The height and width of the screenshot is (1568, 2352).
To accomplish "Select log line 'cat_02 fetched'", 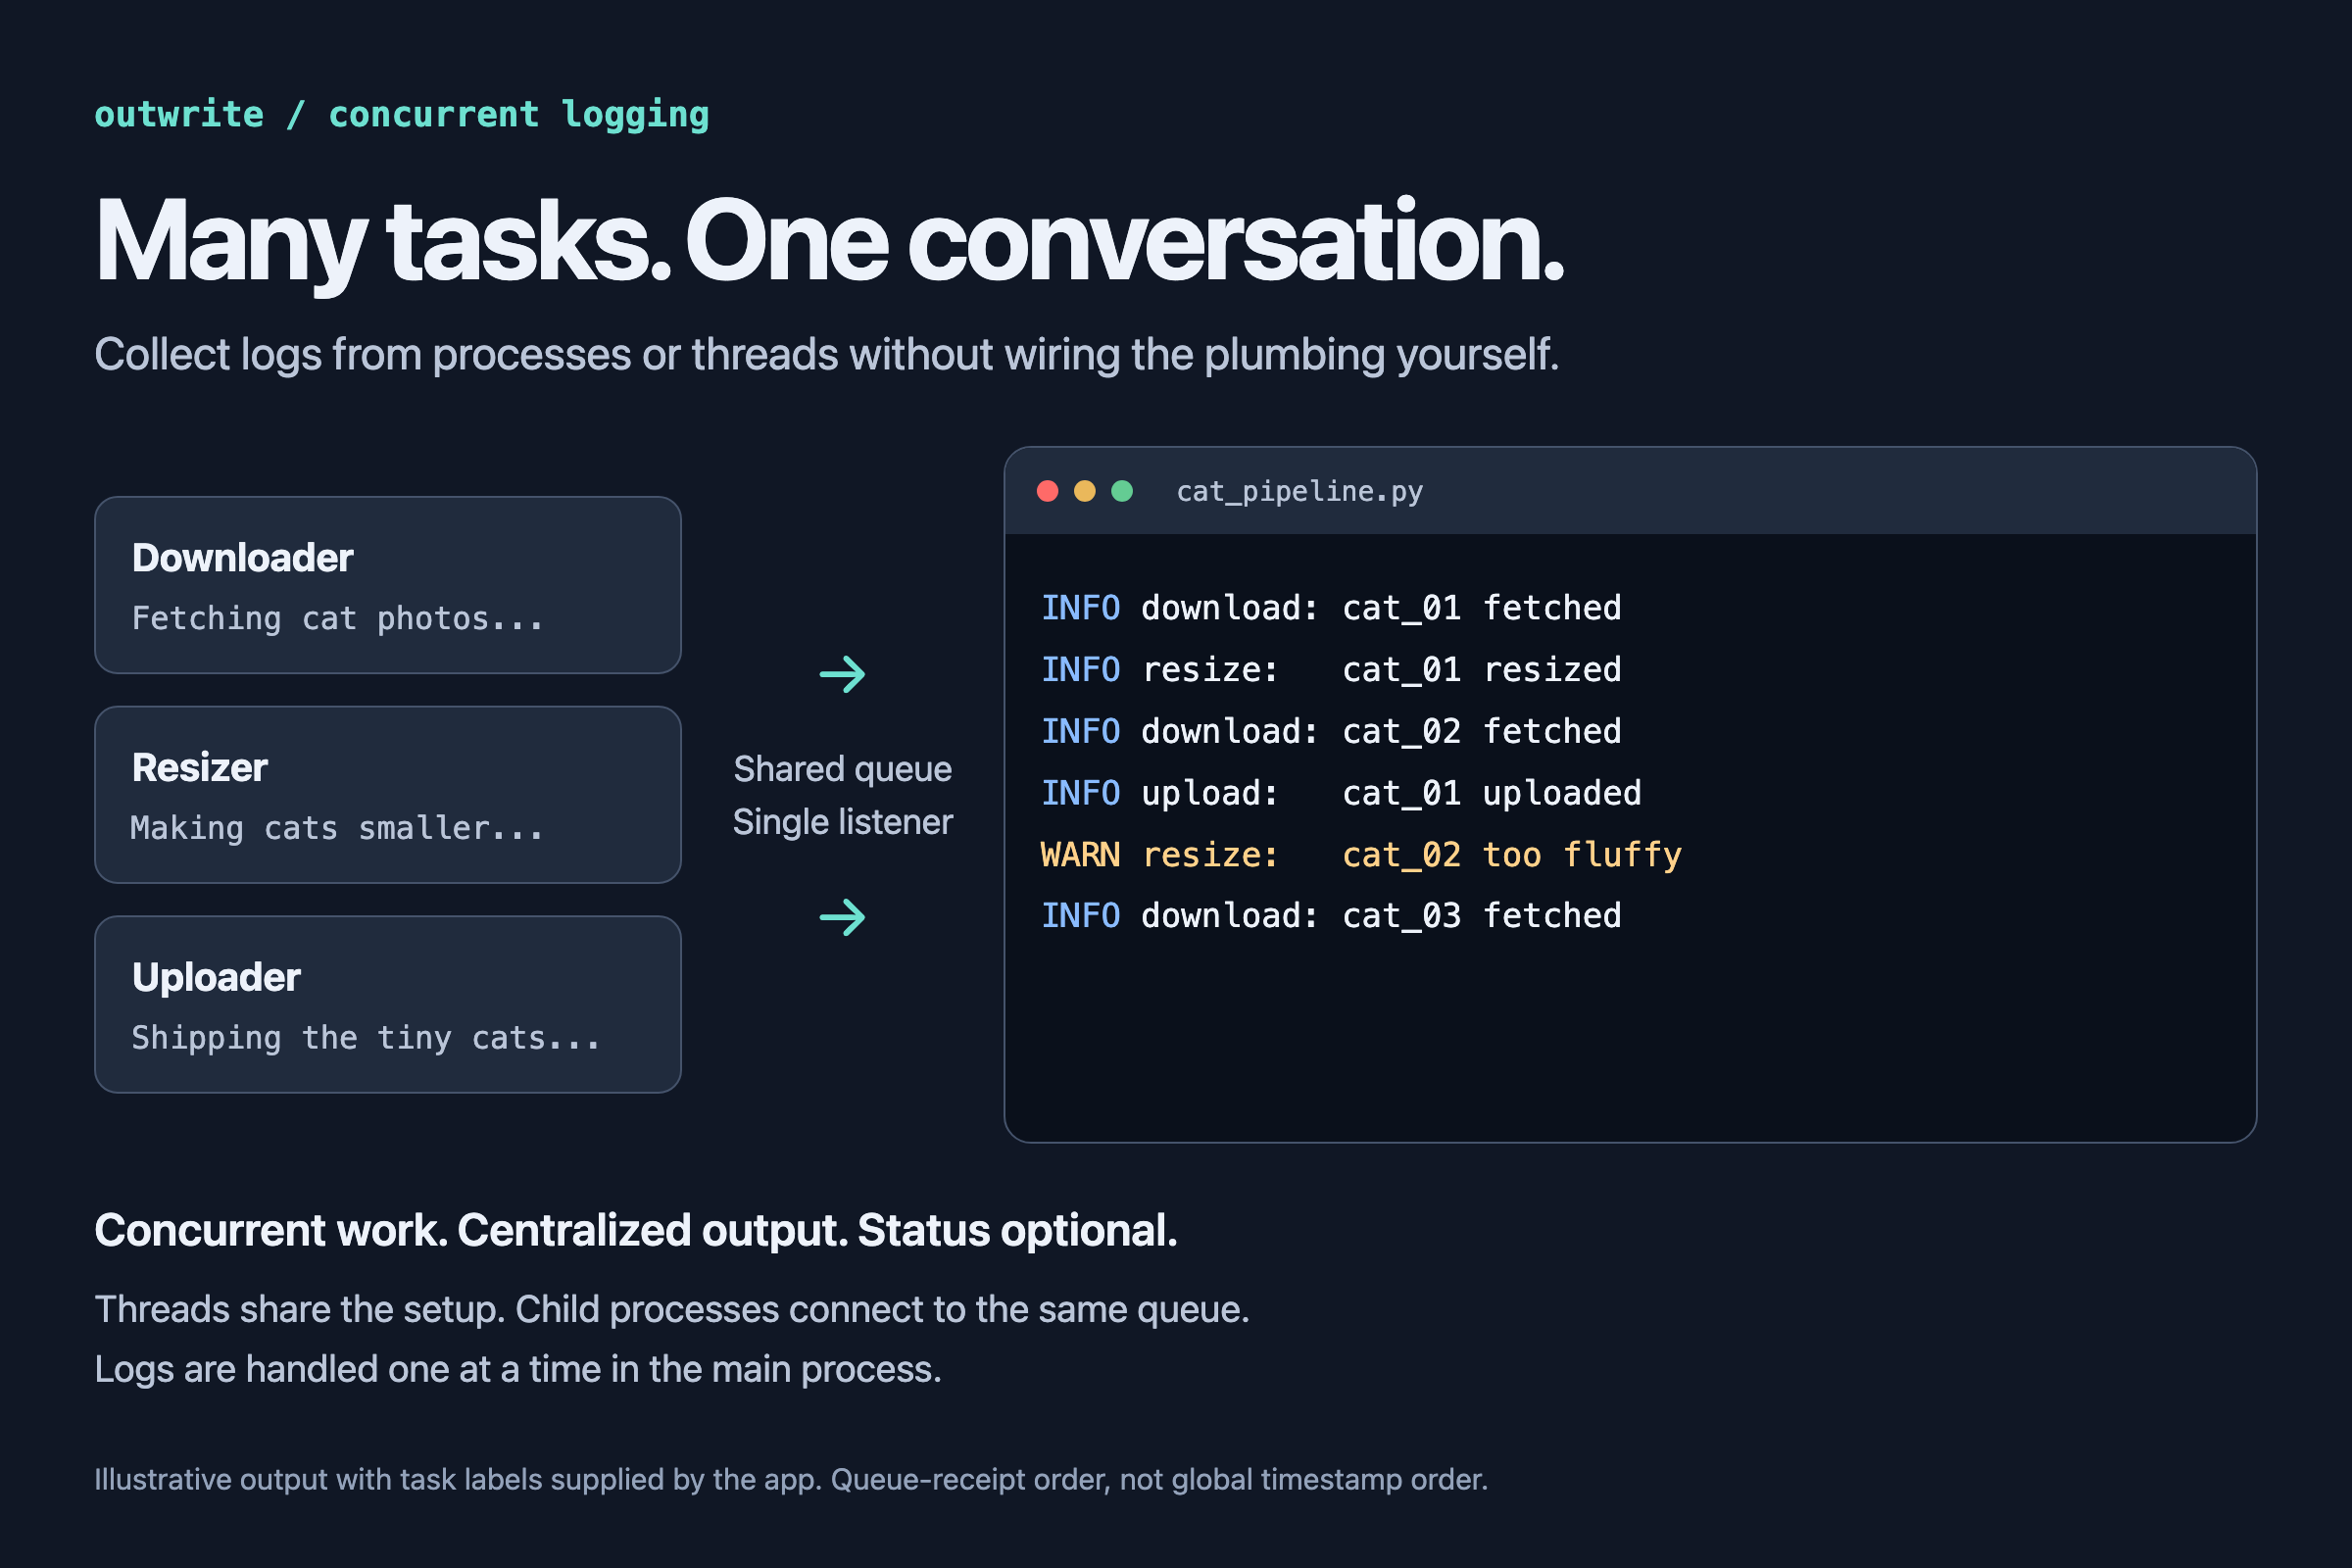I will [x=1331, y=732].
